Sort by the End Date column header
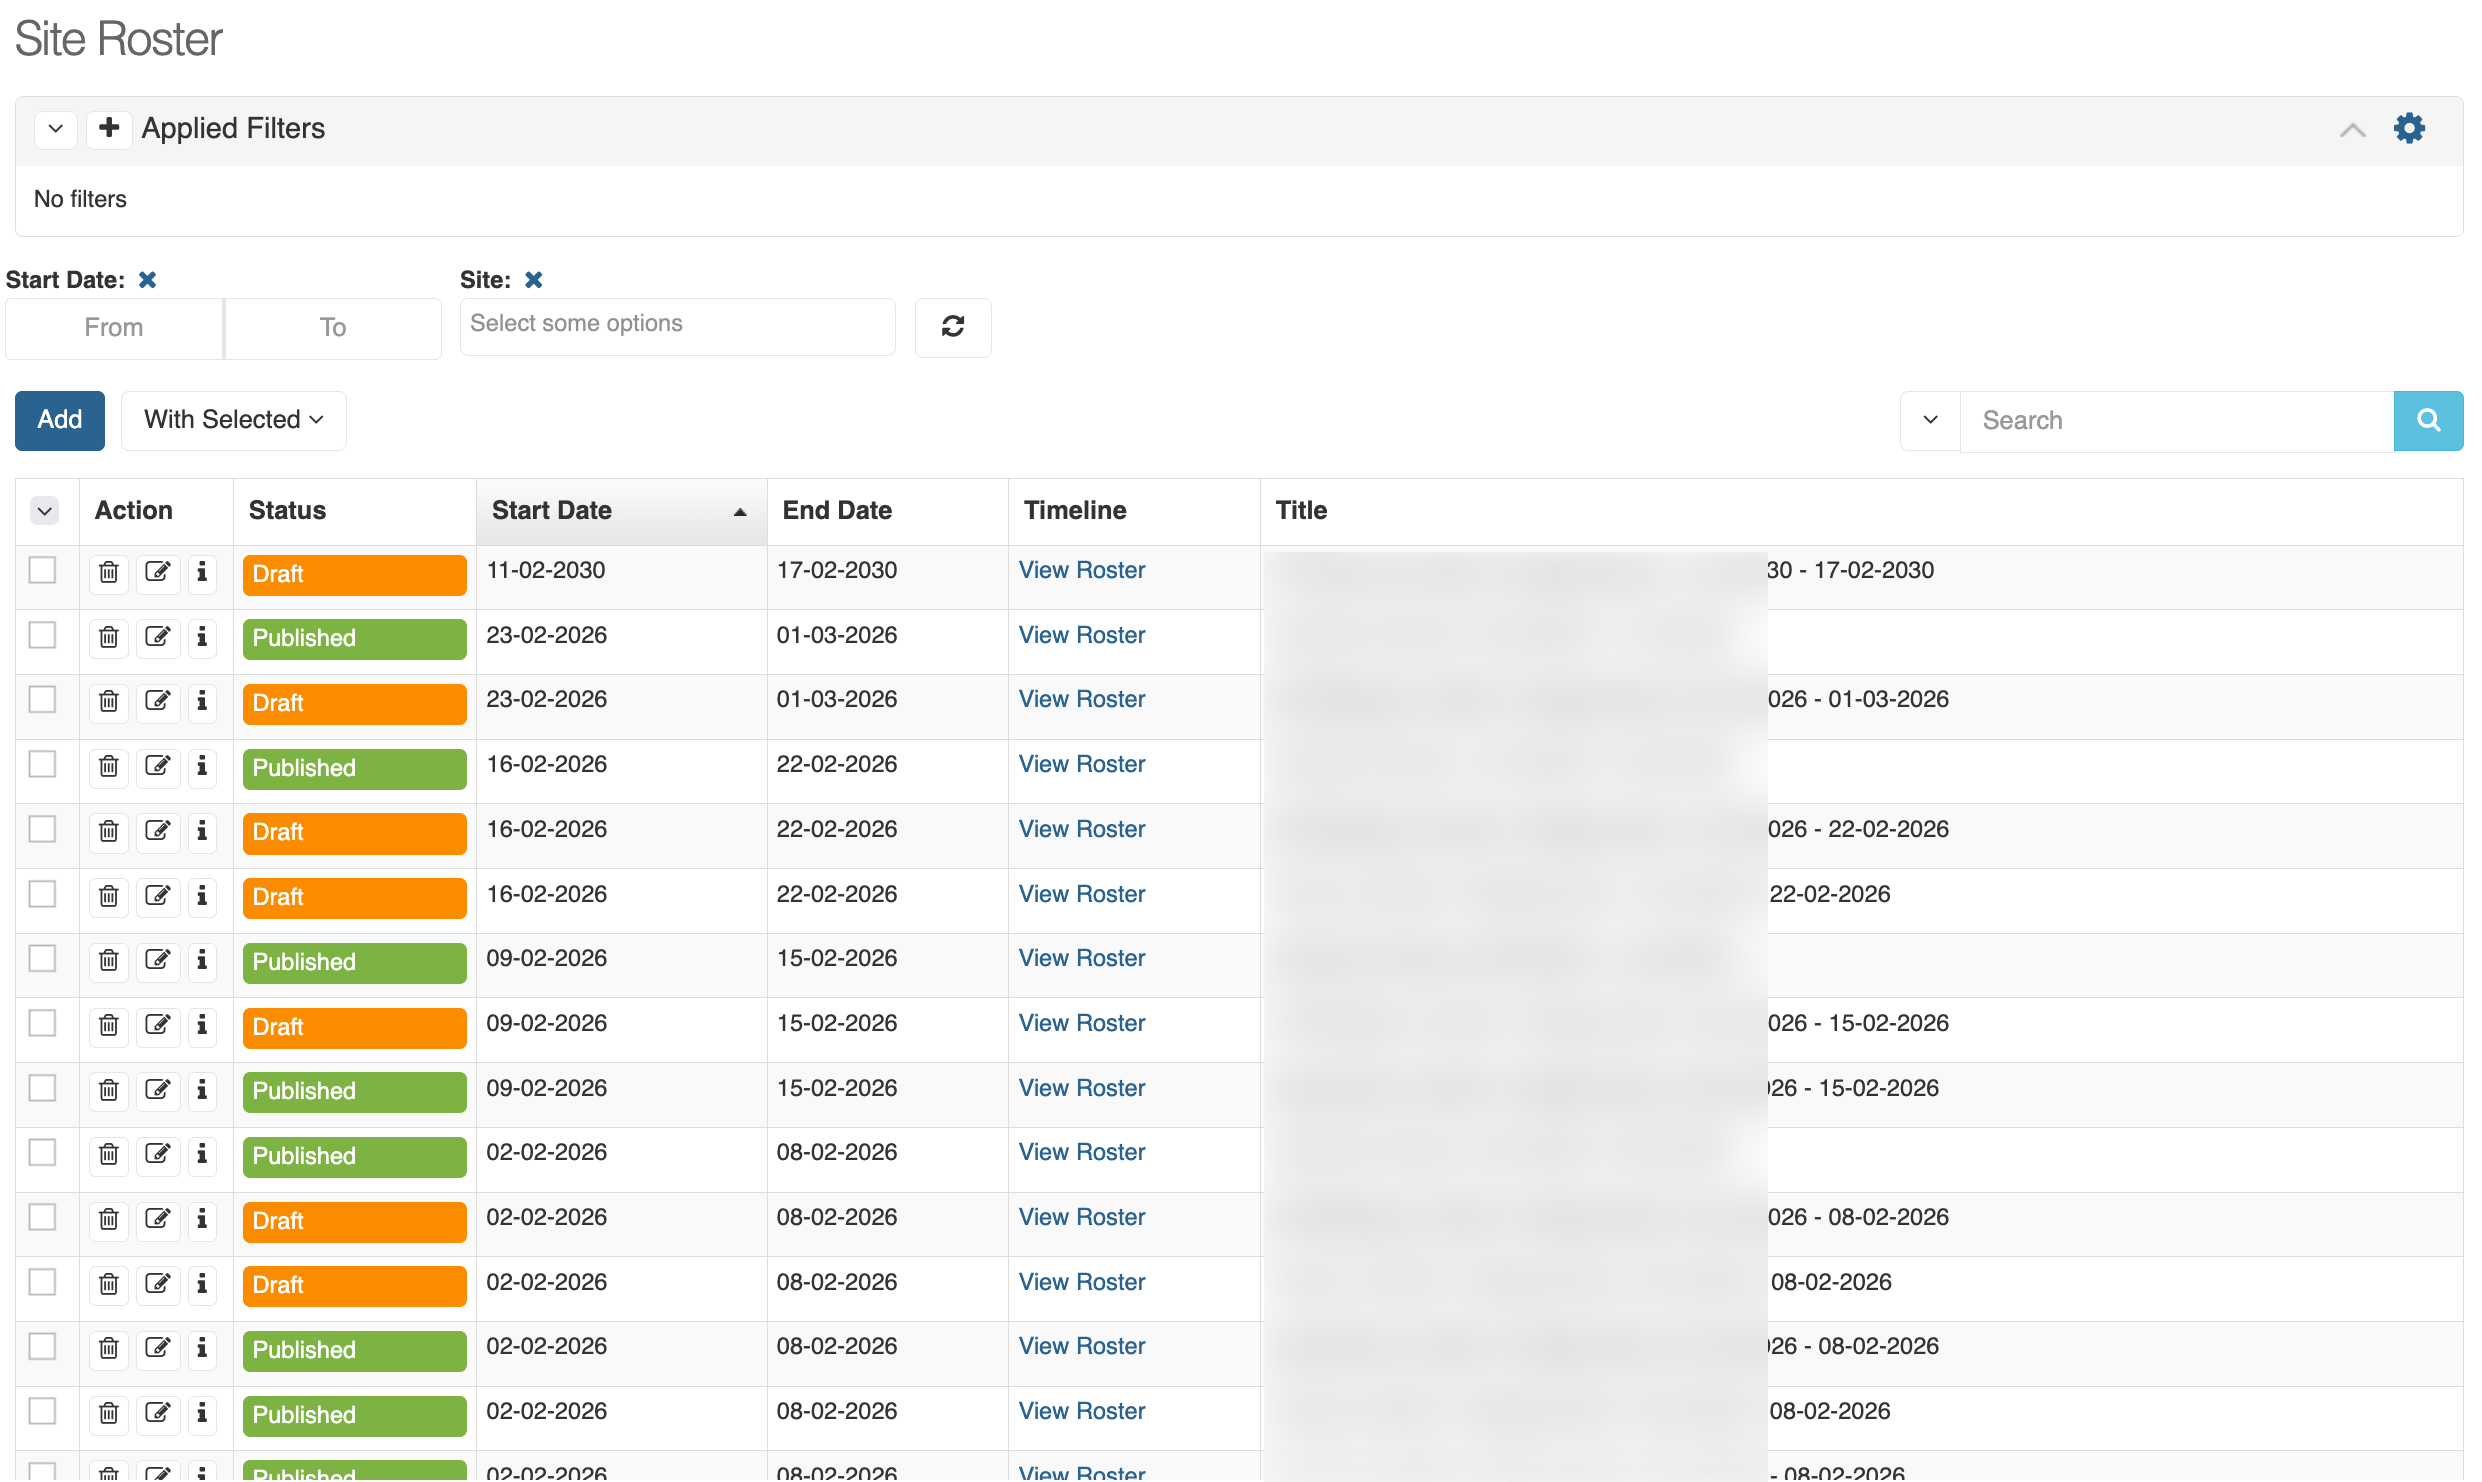Image resolution: width=2482 pixels, height=1482 pixels. point(836,511)
